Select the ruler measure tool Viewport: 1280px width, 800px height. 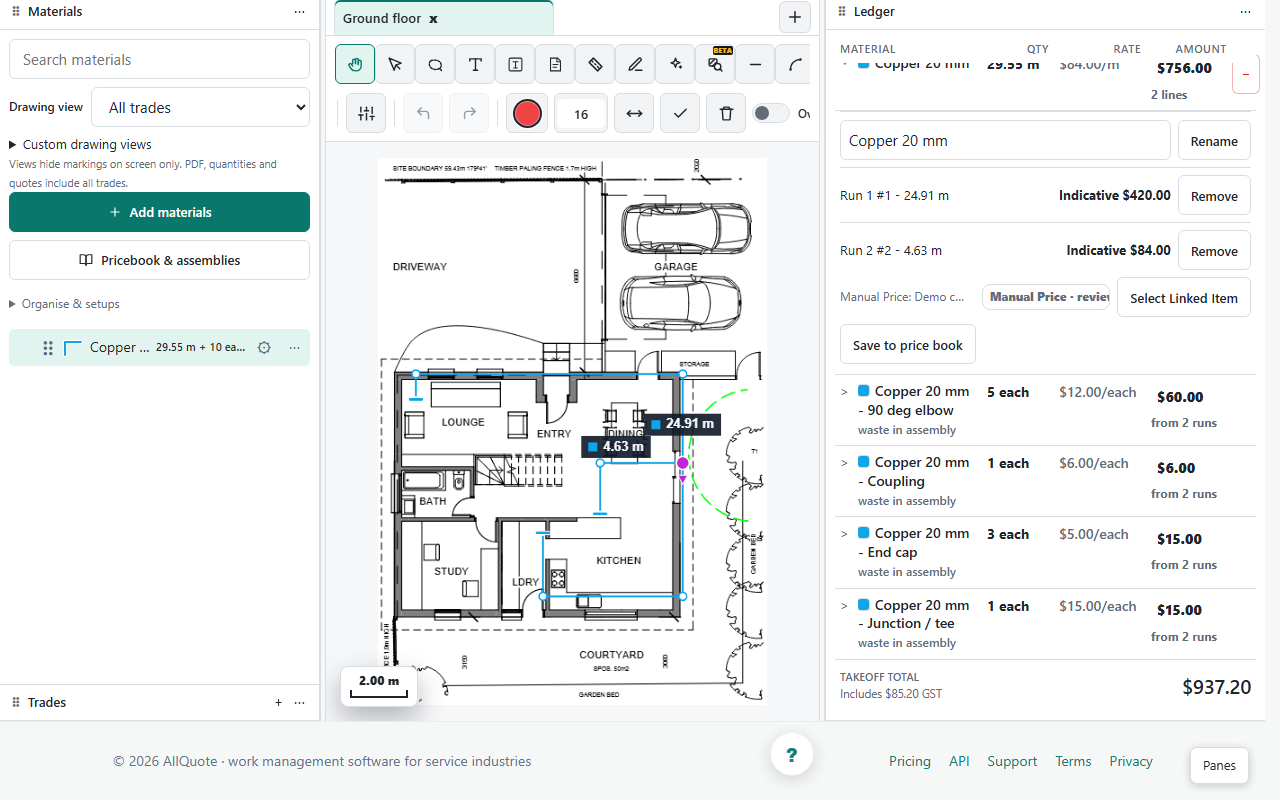pyautogui.click(x=595, y=64)
